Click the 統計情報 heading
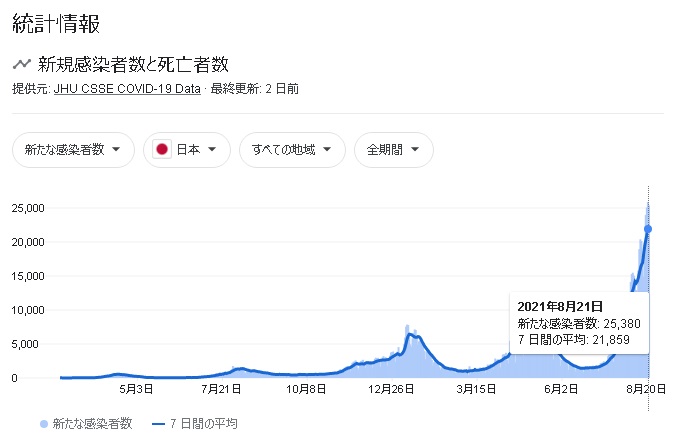 click(56, 23)
